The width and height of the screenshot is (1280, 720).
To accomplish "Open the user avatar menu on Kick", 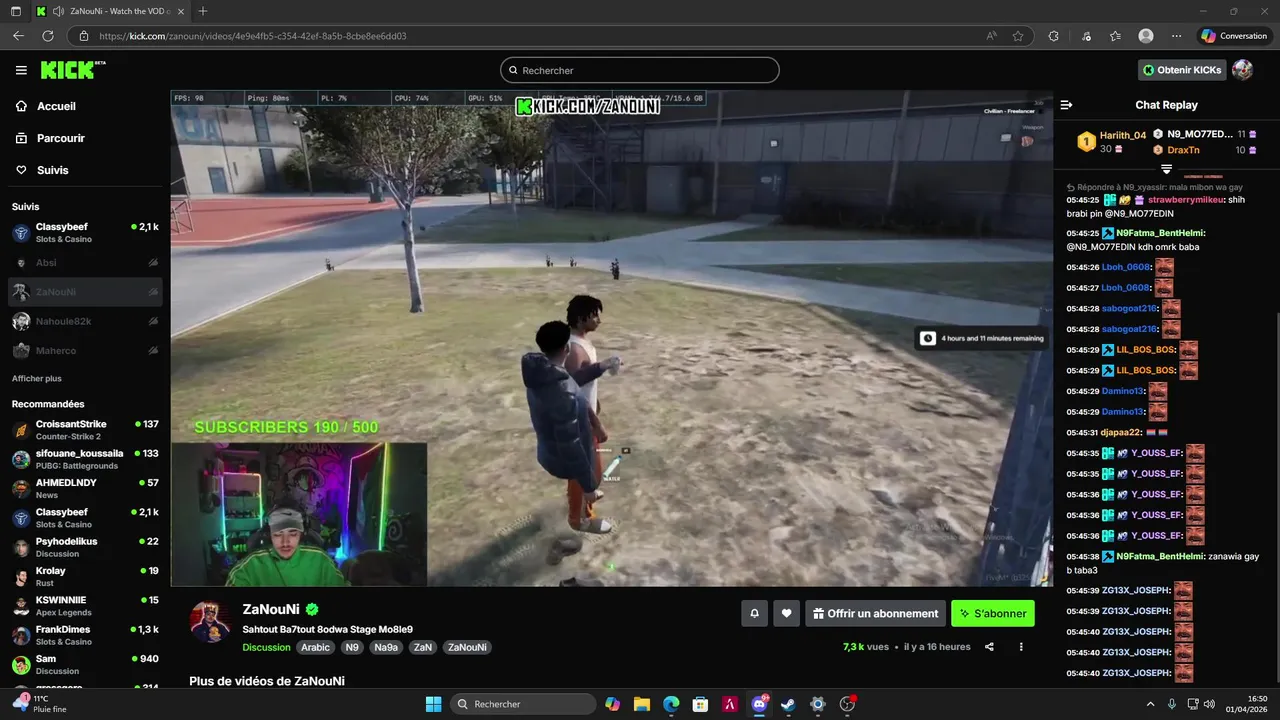I will coord(1243,70).
